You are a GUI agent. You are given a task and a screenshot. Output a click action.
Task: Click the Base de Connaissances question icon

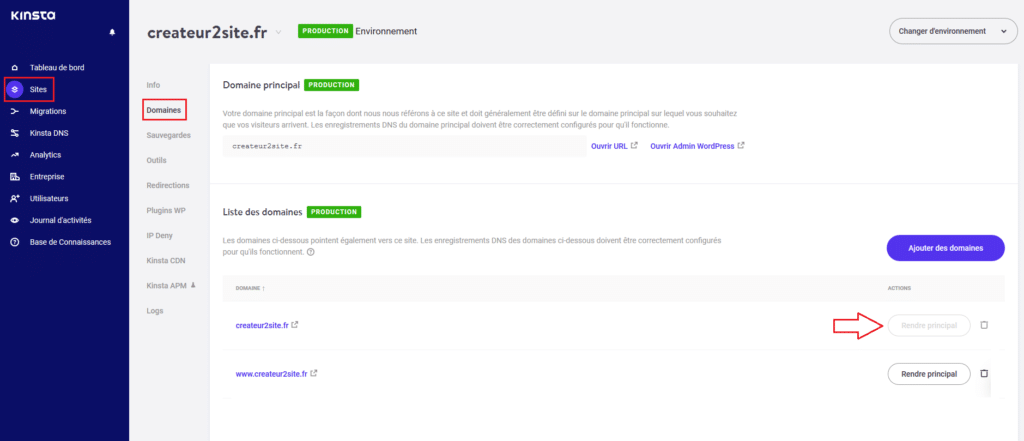point(14,242)
